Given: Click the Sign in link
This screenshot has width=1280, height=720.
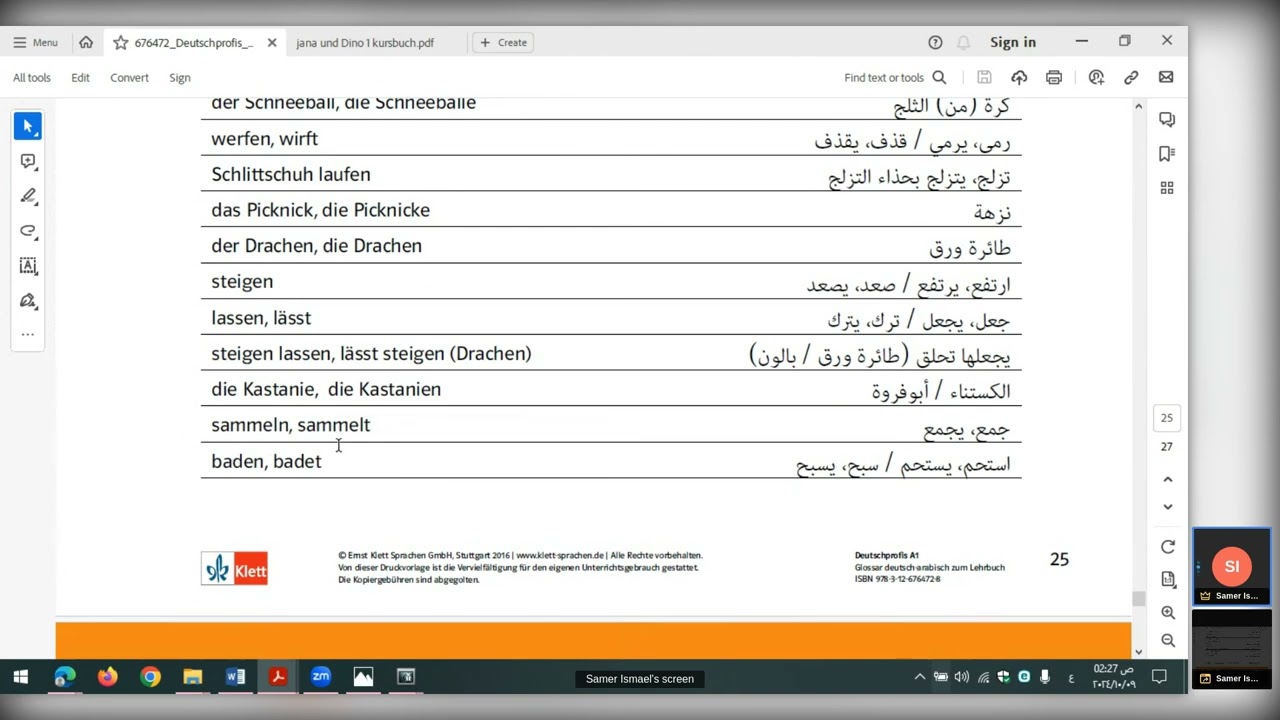Looking at the screenshot, I should pos(1013,43).
